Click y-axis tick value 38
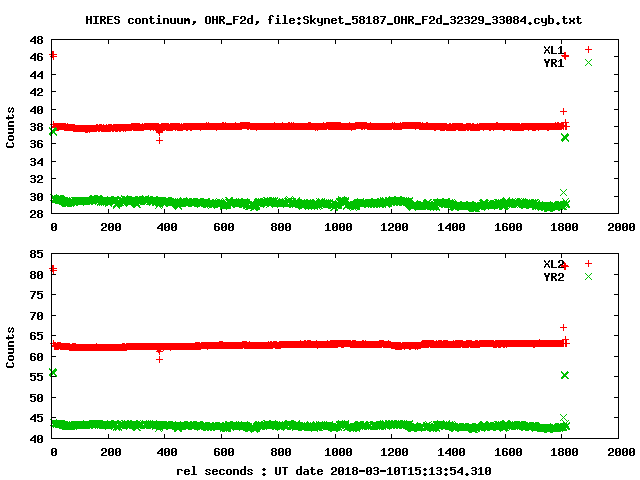The width and height of the screenshot is (640, 480). [36, 127]
